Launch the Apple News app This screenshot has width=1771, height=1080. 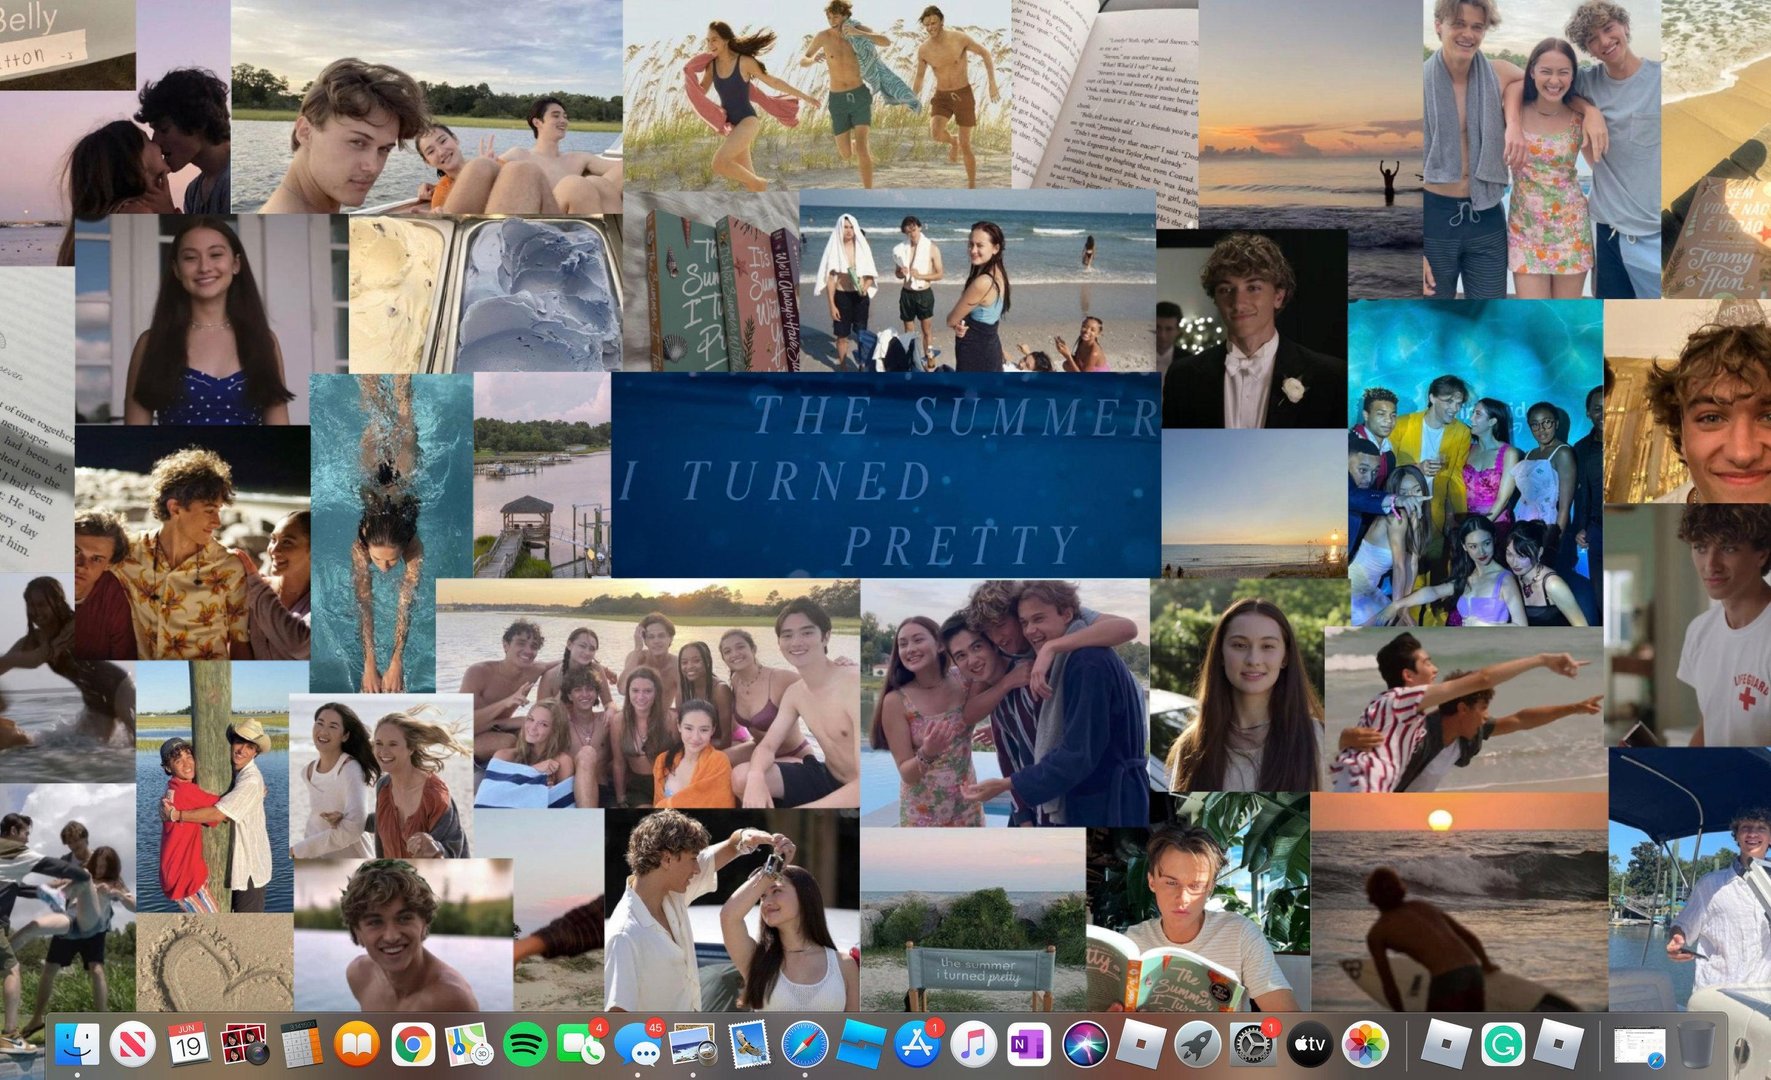point(131,1046)
